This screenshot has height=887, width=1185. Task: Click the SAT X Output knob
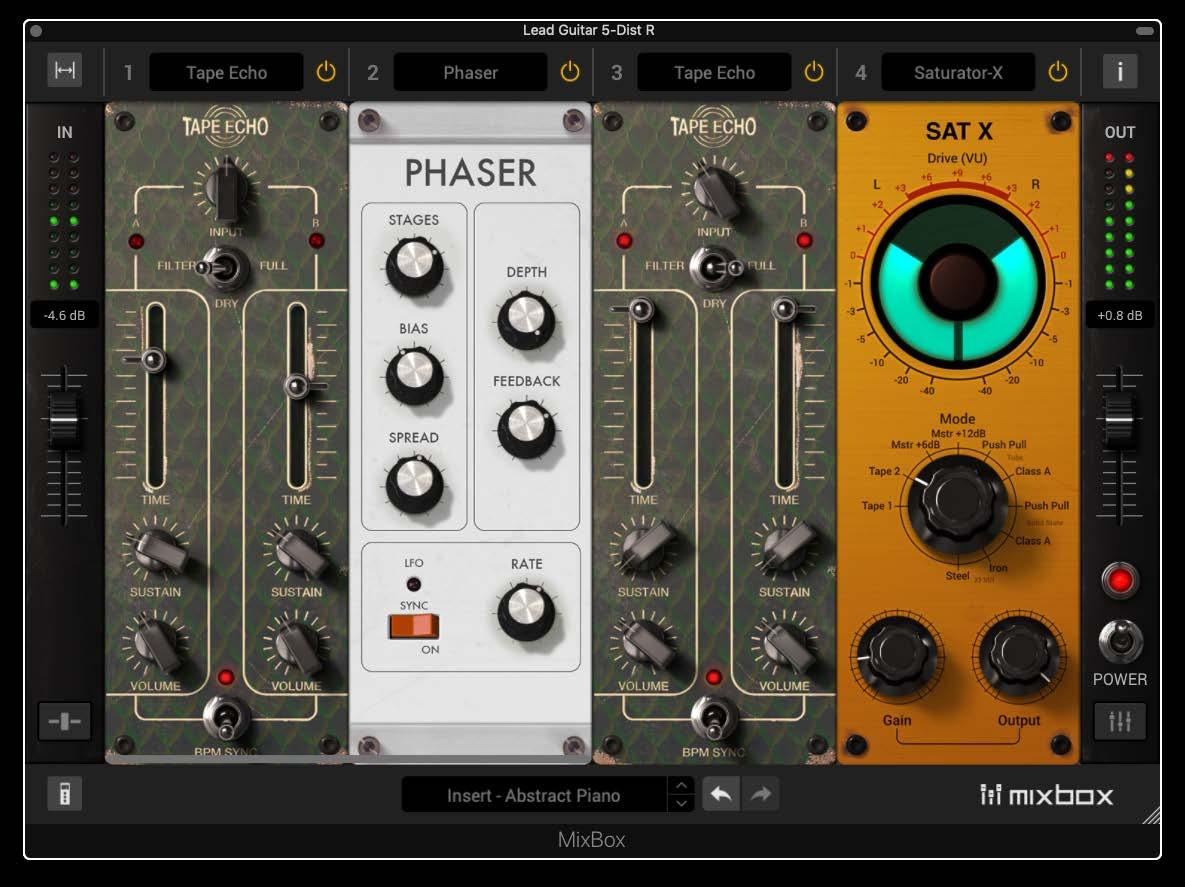click(x=1019, y=655)
